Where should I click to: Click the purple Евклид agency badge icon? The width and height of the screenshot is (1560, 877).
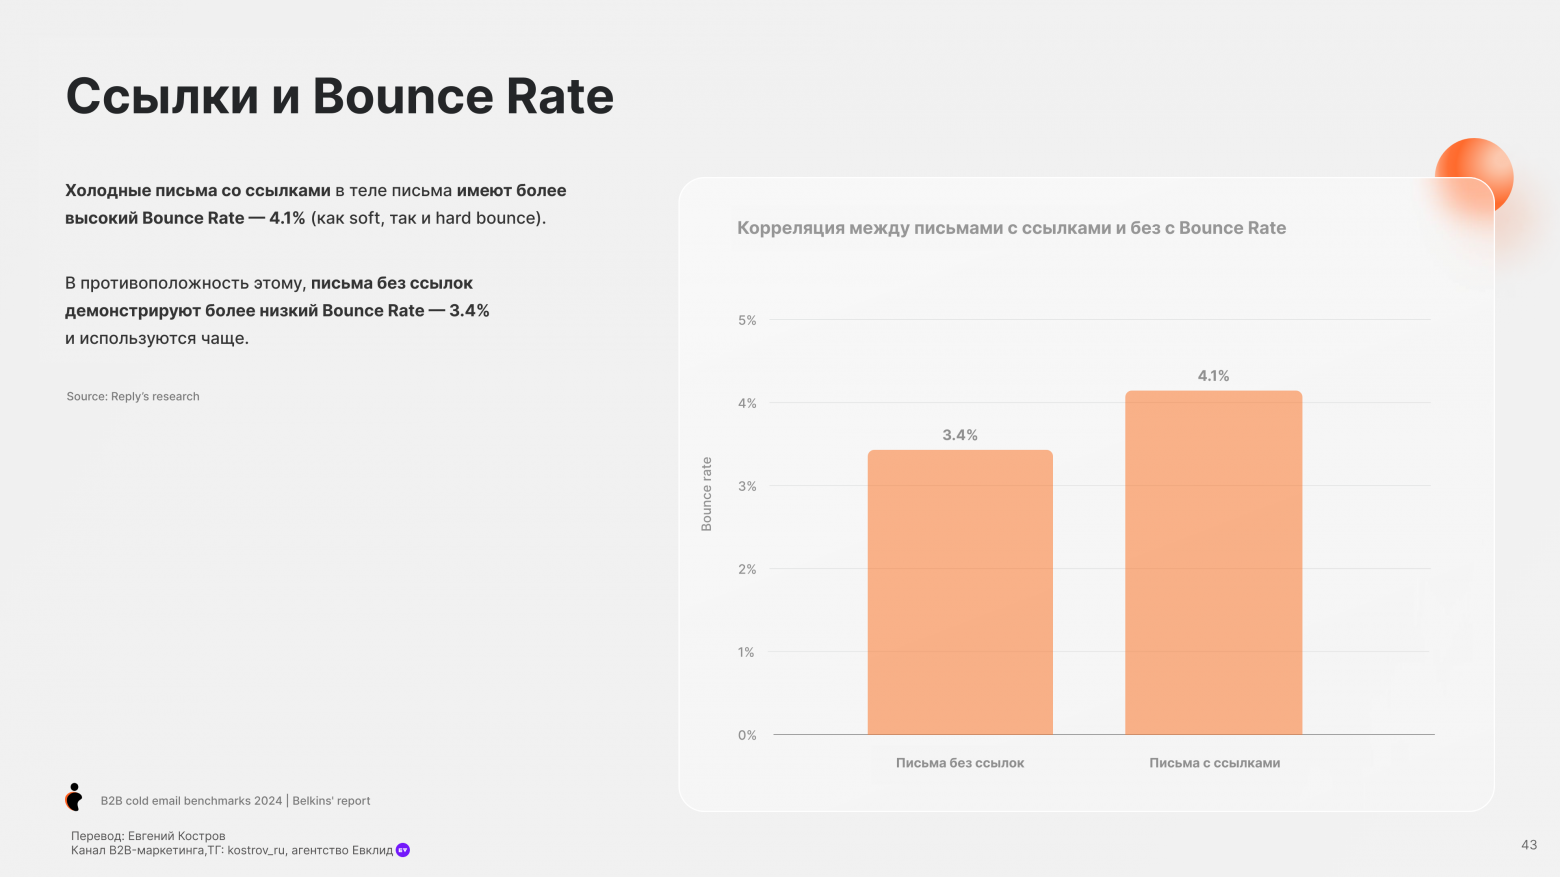(x=403, y=850)
